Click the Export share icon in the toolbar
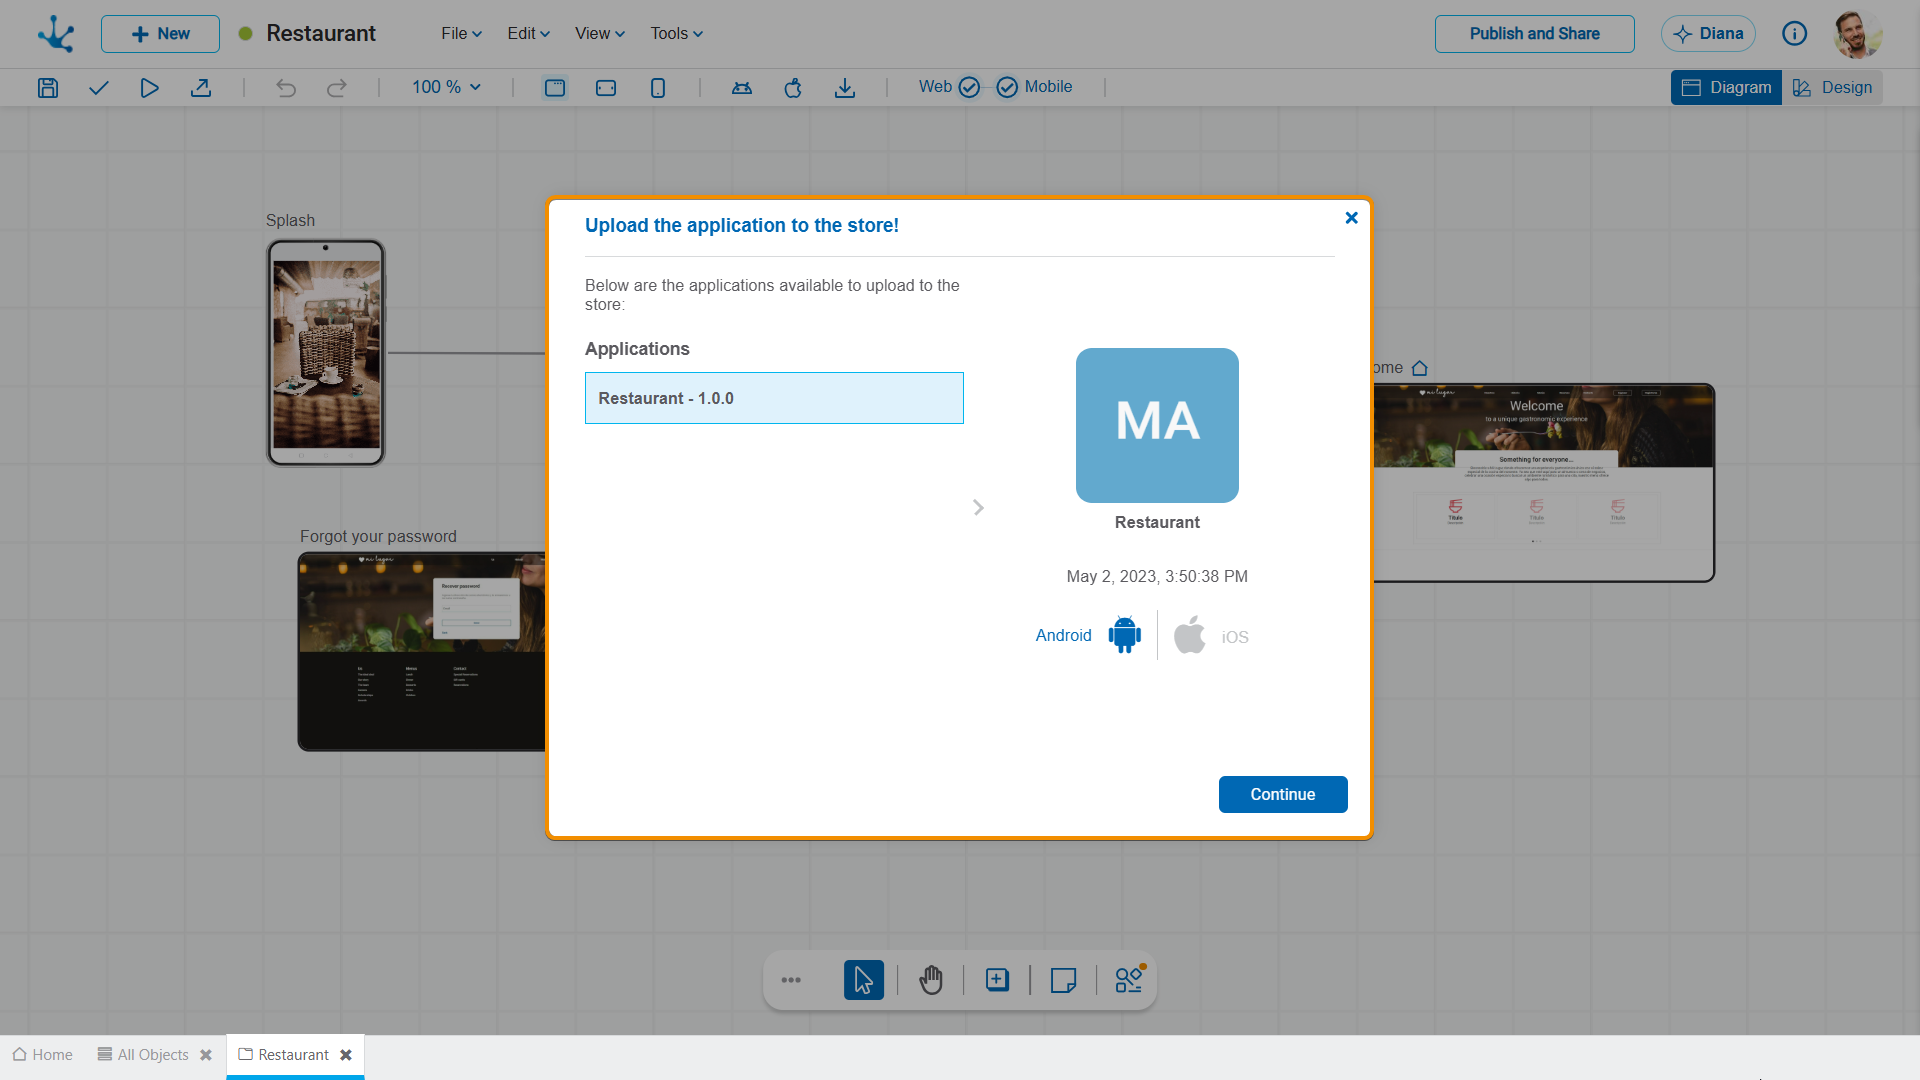 tap(201, 88)
